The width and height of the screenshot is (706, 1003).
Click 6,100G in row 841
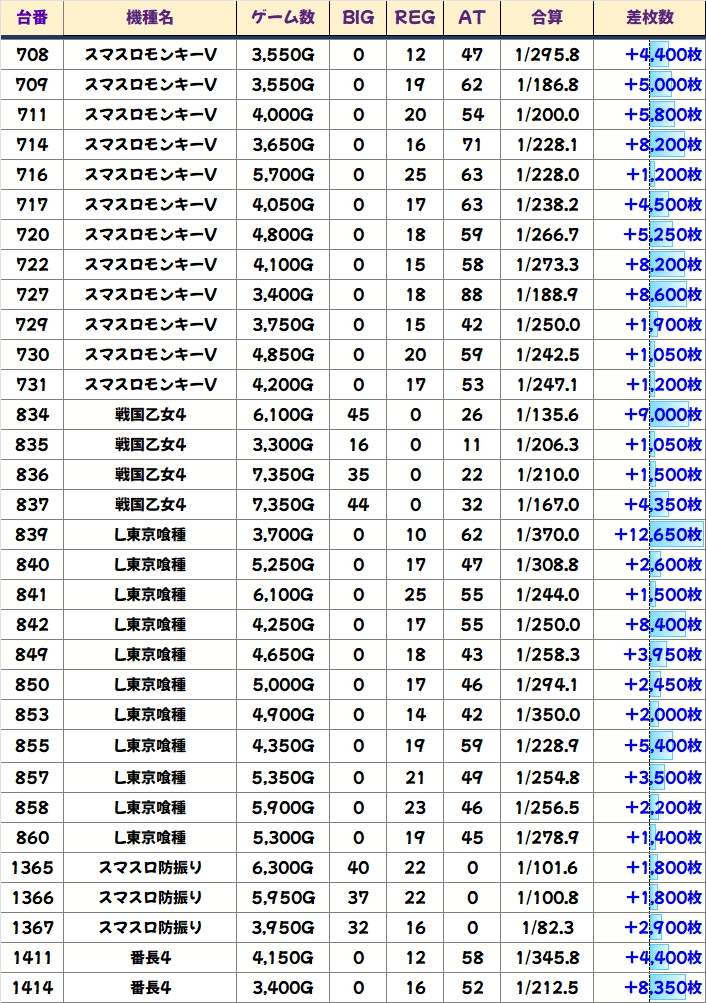[283, 595]
